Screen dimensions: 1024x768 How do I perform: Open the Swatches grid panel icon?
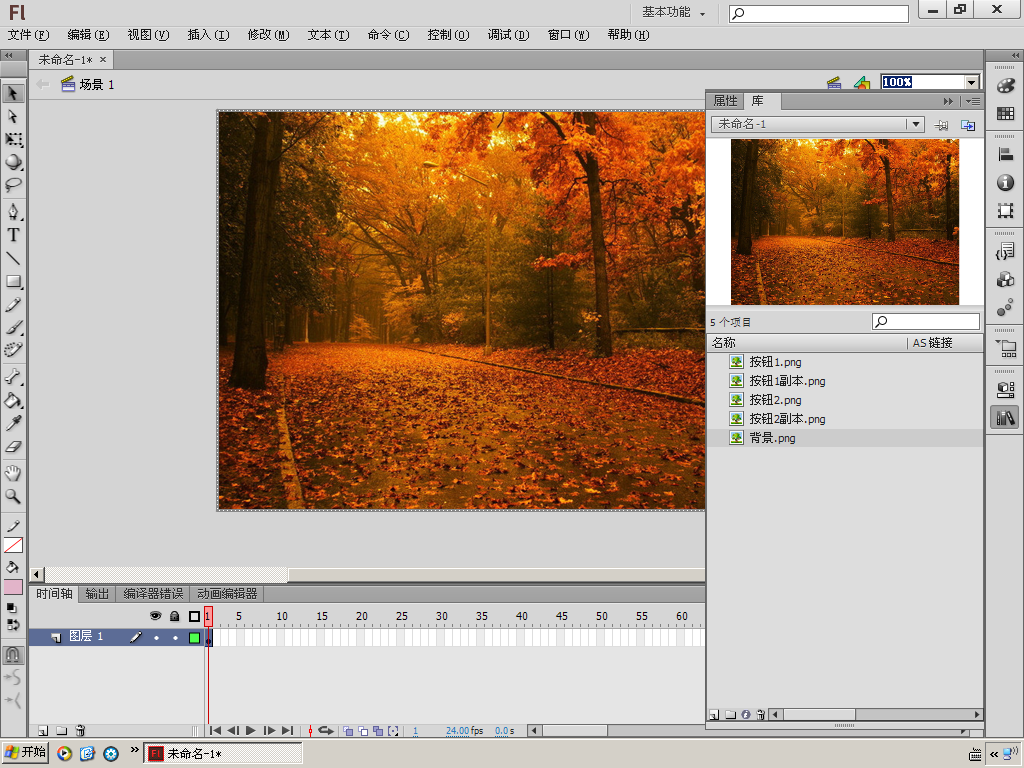coord(1005,114)
